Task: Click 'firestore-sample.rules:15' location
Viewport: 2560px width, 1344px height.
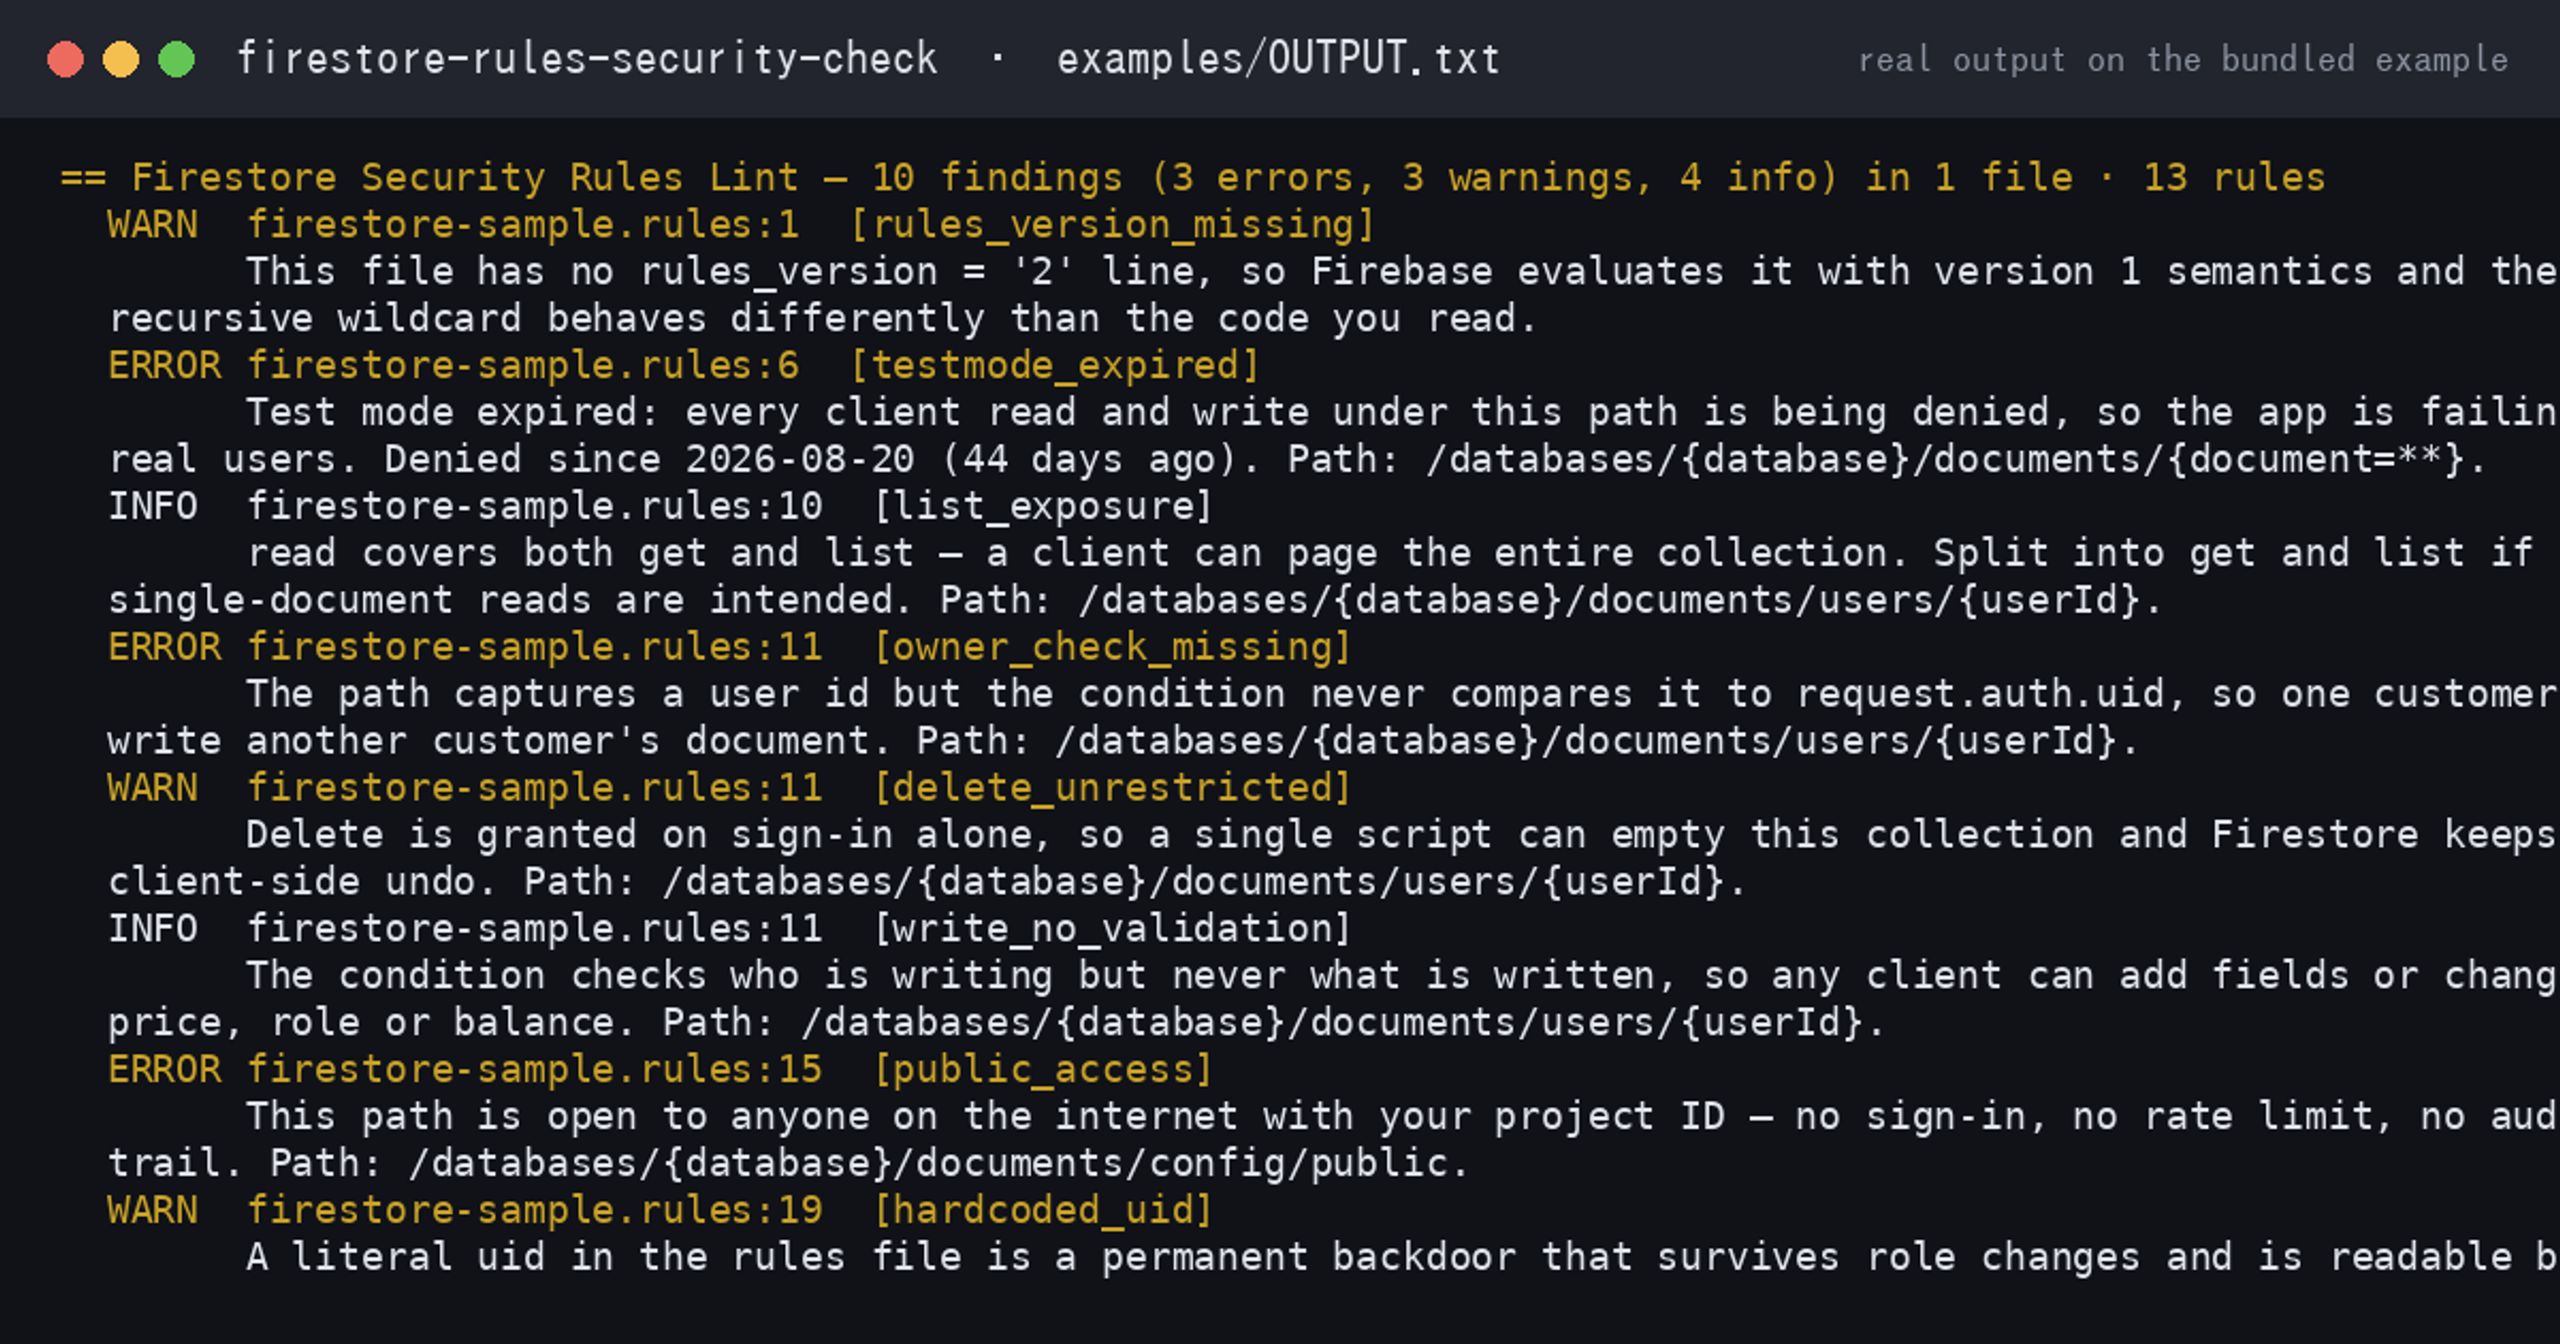Action: tap(535, 1071)
